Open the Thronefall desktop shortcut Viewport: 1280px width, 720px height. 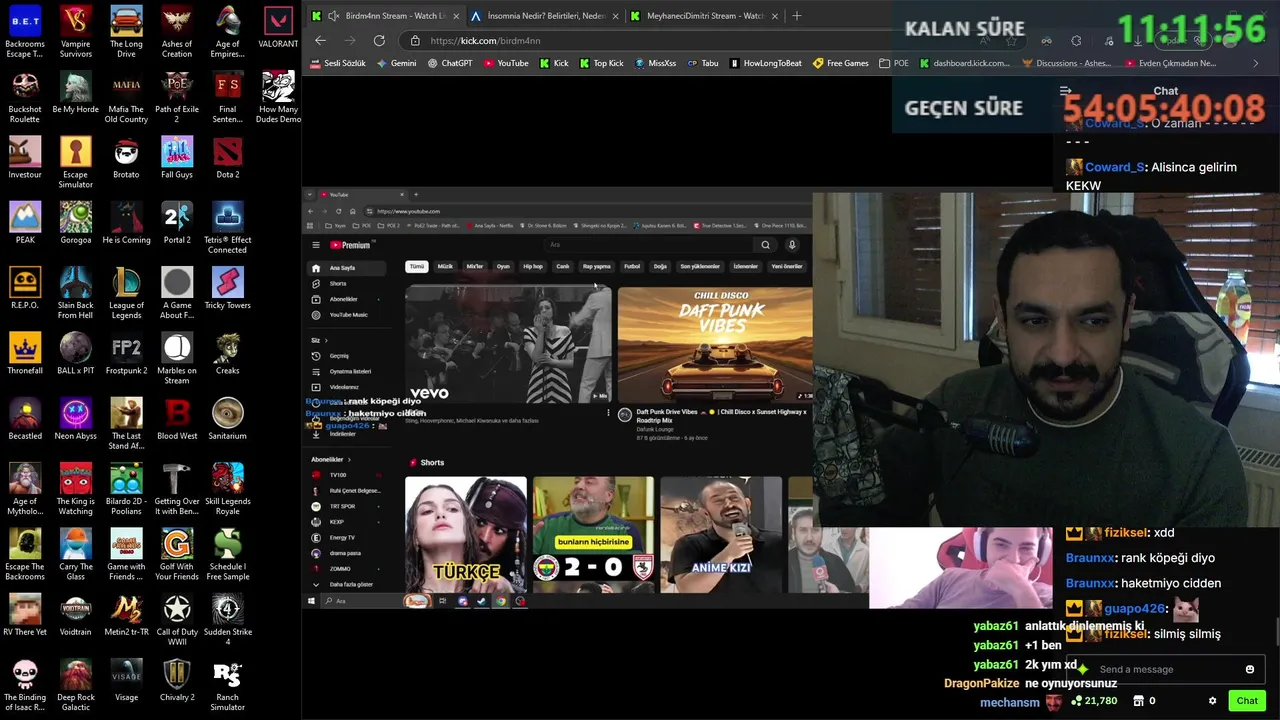click(25, 354)
